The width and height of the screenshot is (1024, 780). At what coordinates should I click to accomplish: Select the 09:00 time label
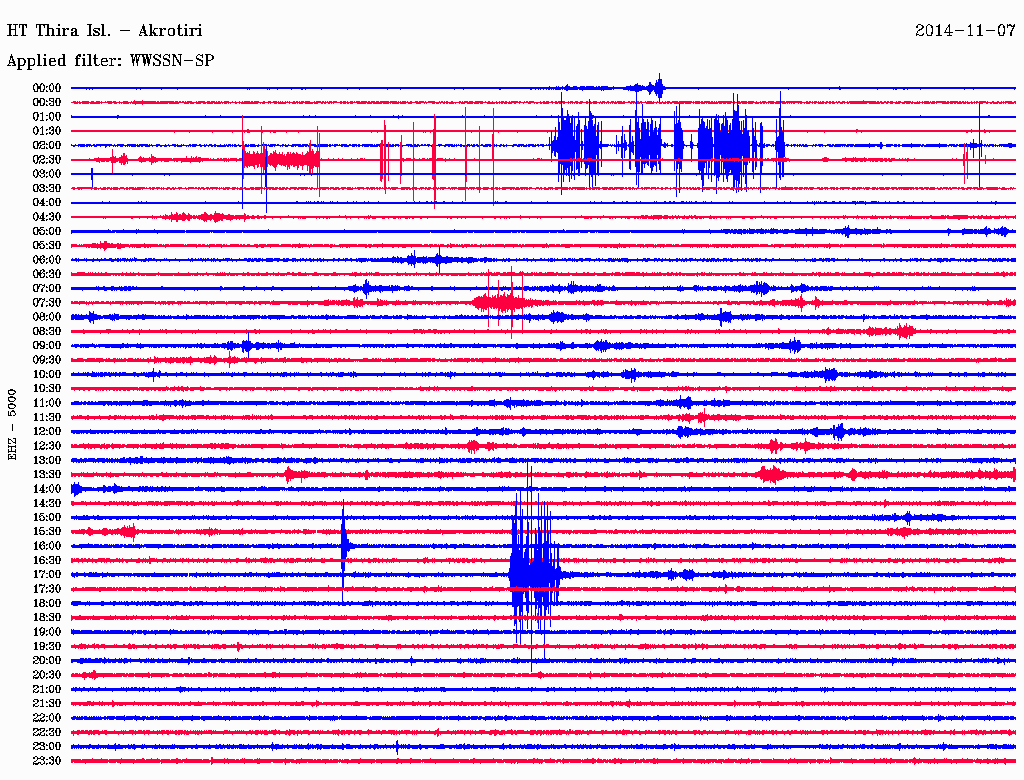(x=47, y=346)
